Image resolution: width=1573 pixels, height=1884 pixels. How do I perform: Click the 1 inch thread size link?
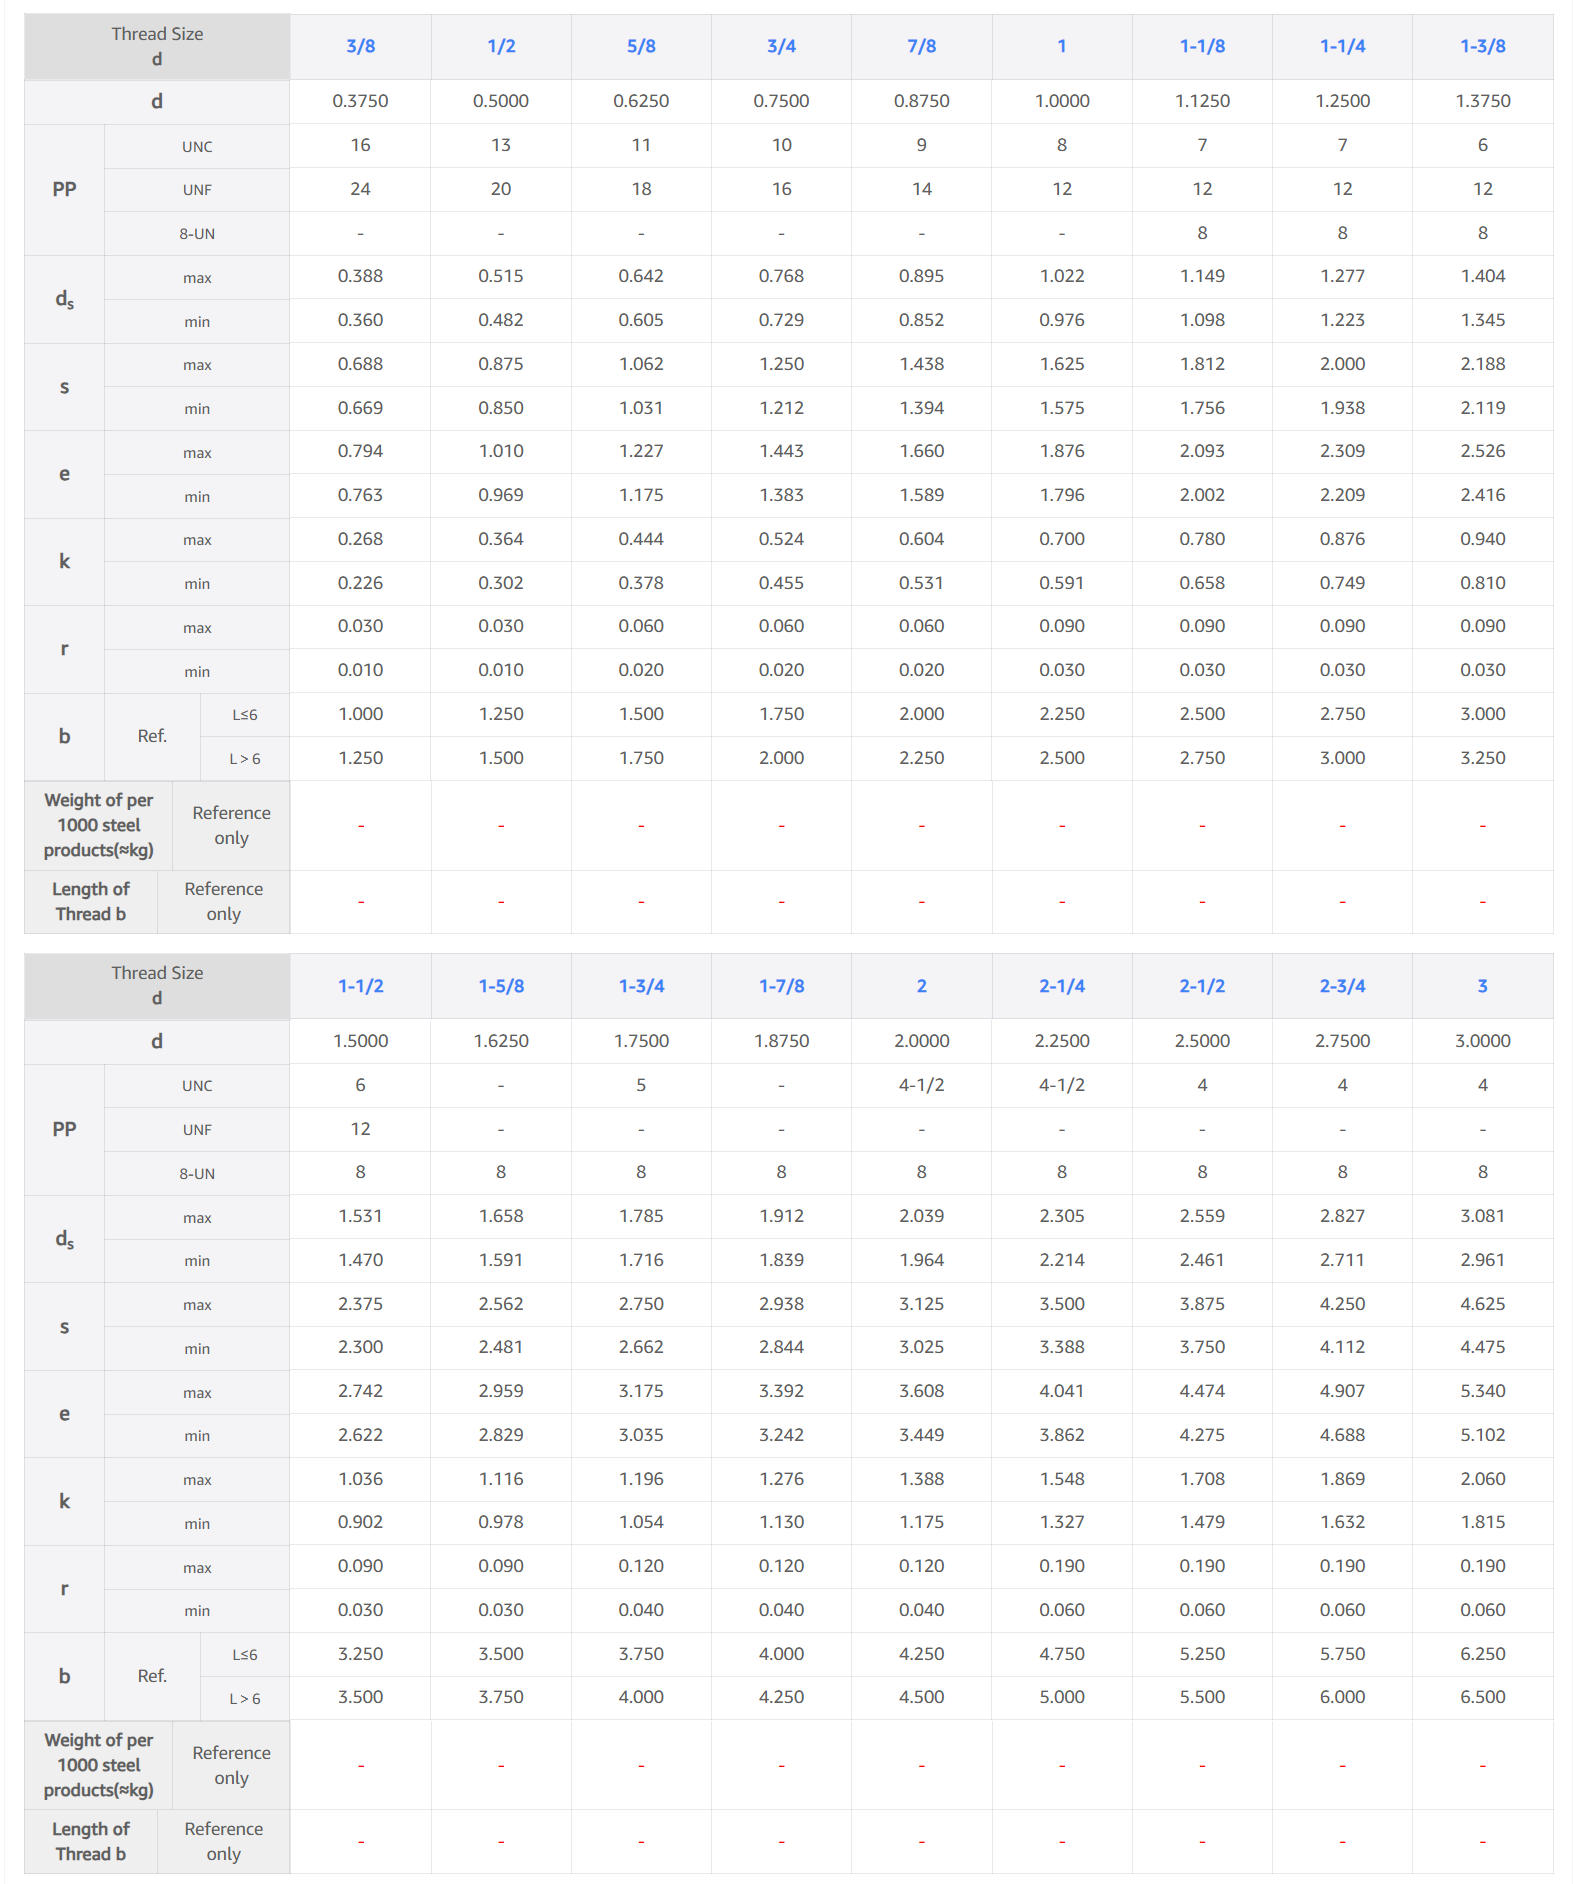(1061, 46)
